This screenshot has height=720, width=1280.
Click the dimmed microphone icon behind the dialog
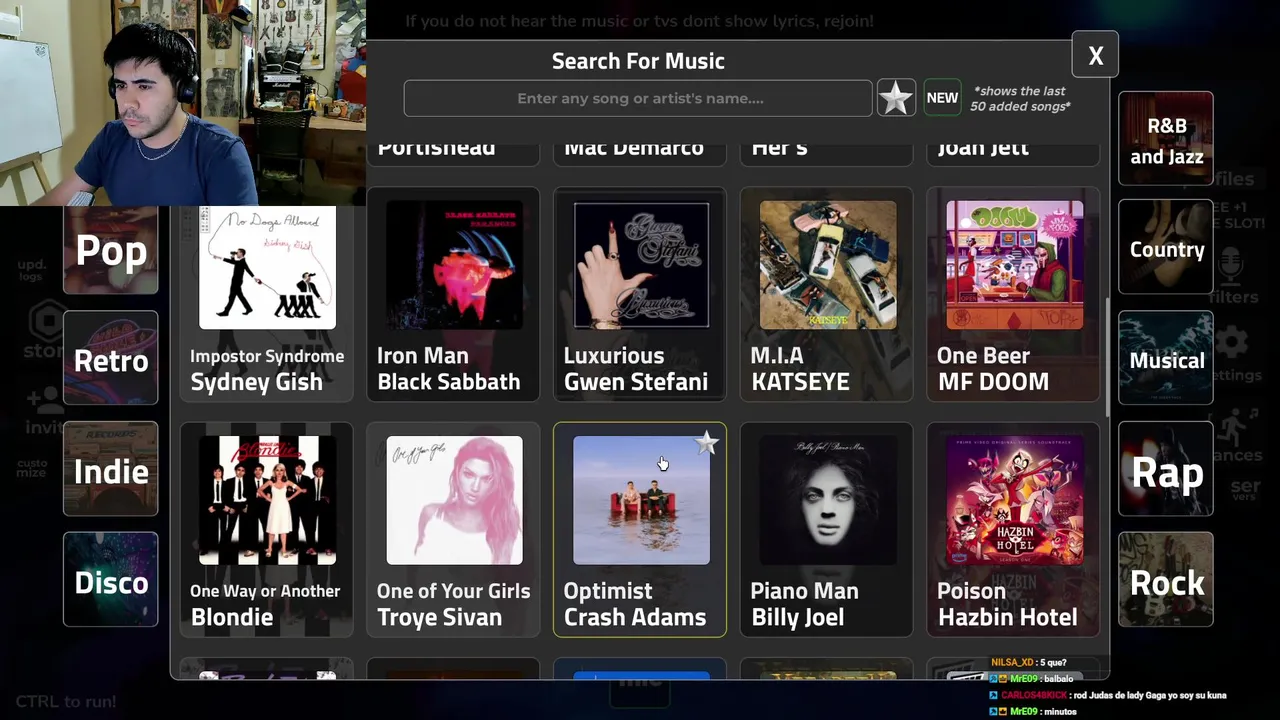click(1231, 267)
